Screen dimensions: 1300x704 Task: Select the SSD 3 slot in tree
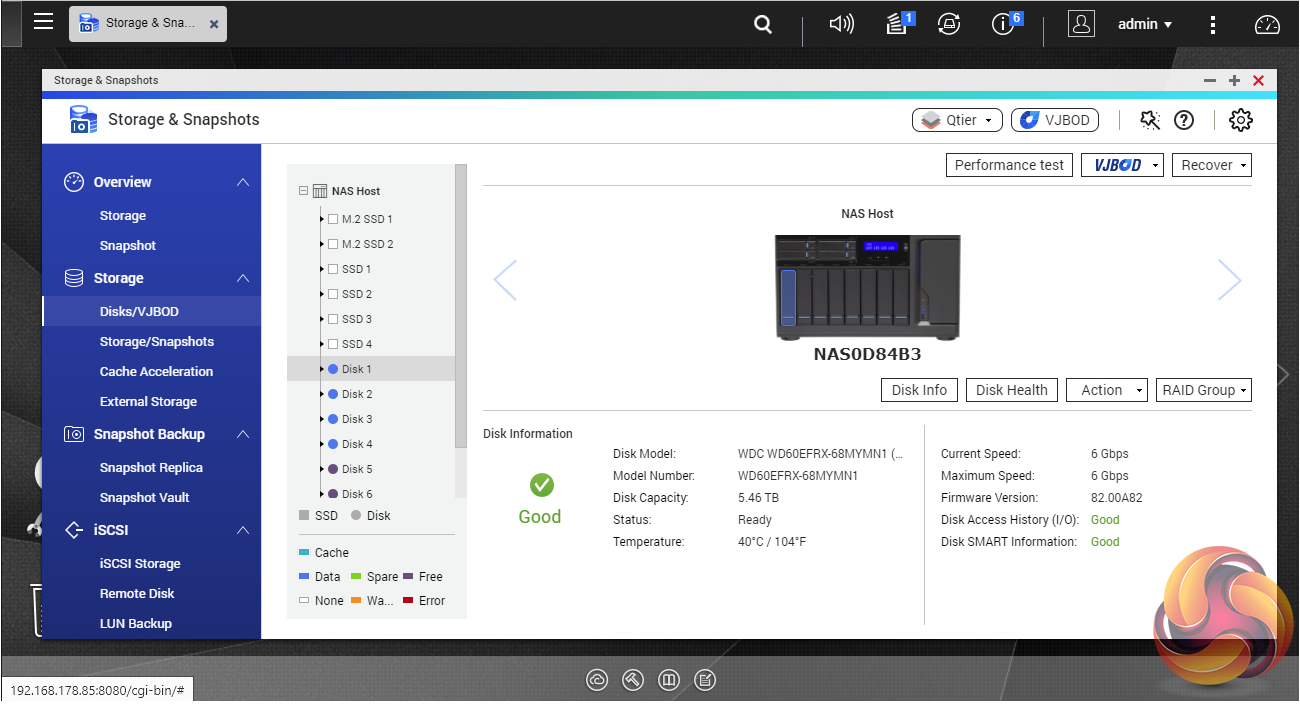tap(356, 319)
